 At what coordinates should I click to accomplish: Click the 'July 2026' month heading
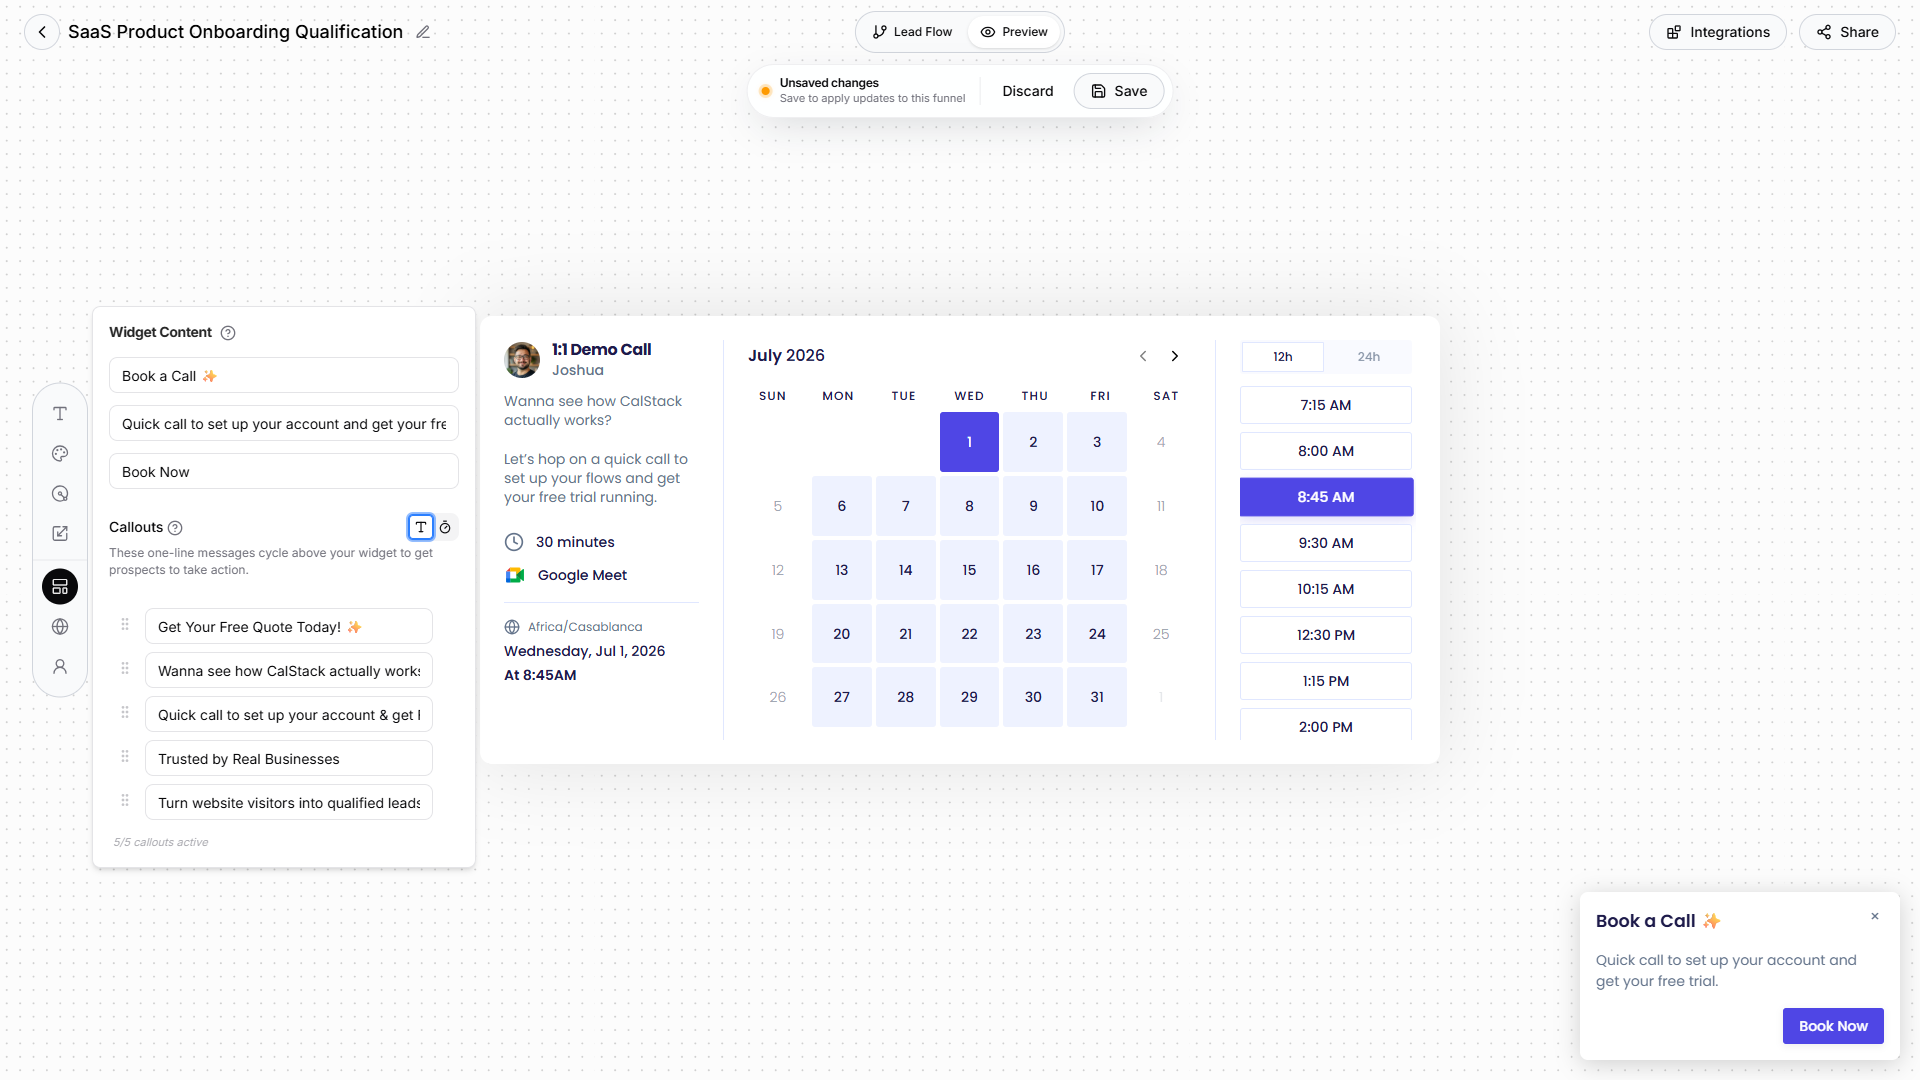[x=786, y=355]
